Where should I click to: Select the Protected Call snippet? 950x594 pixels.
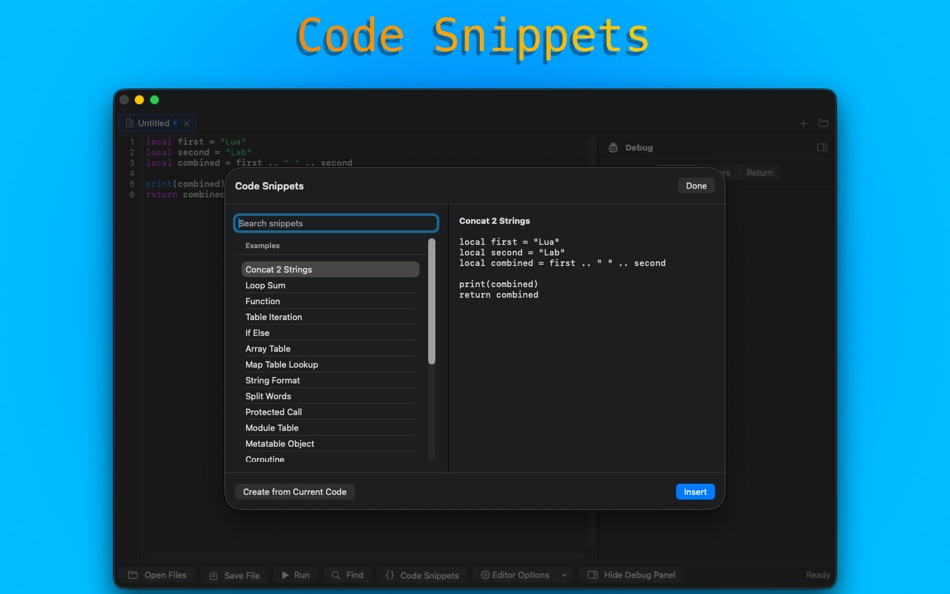pos(330,412)
